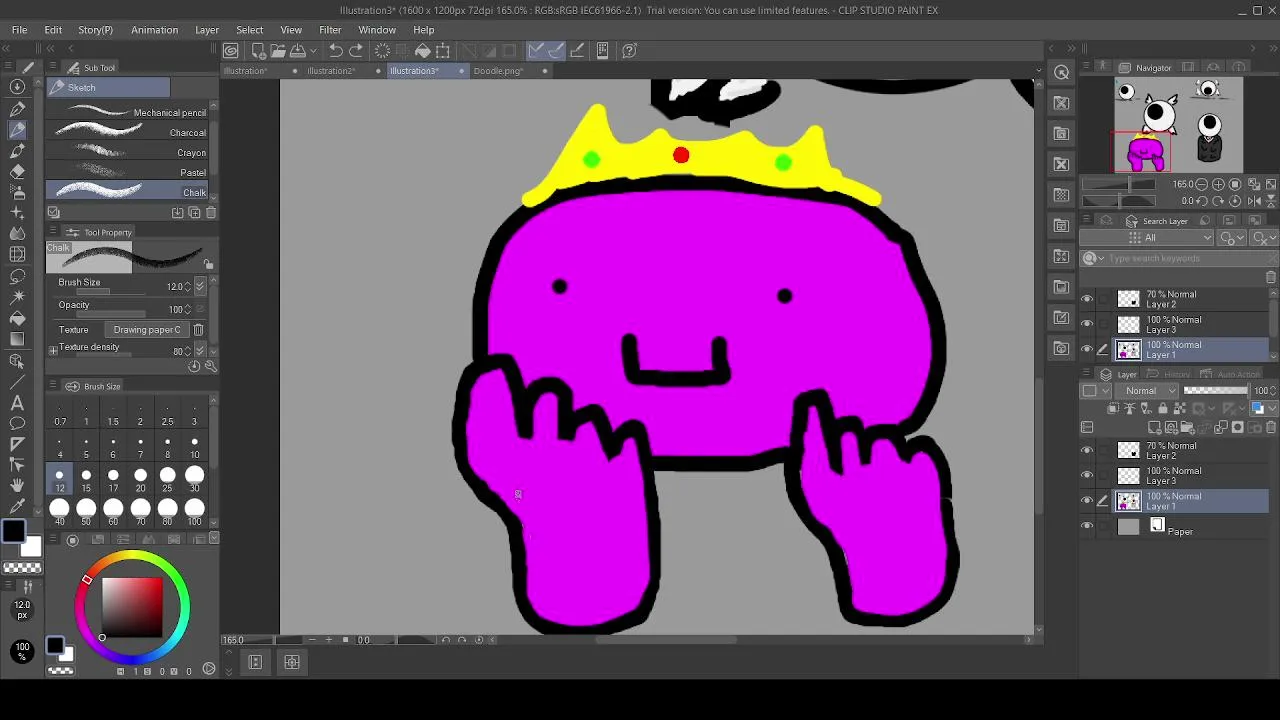Open the Filter menu
The width and height of the screenshot is (1280, 720).
330,30
